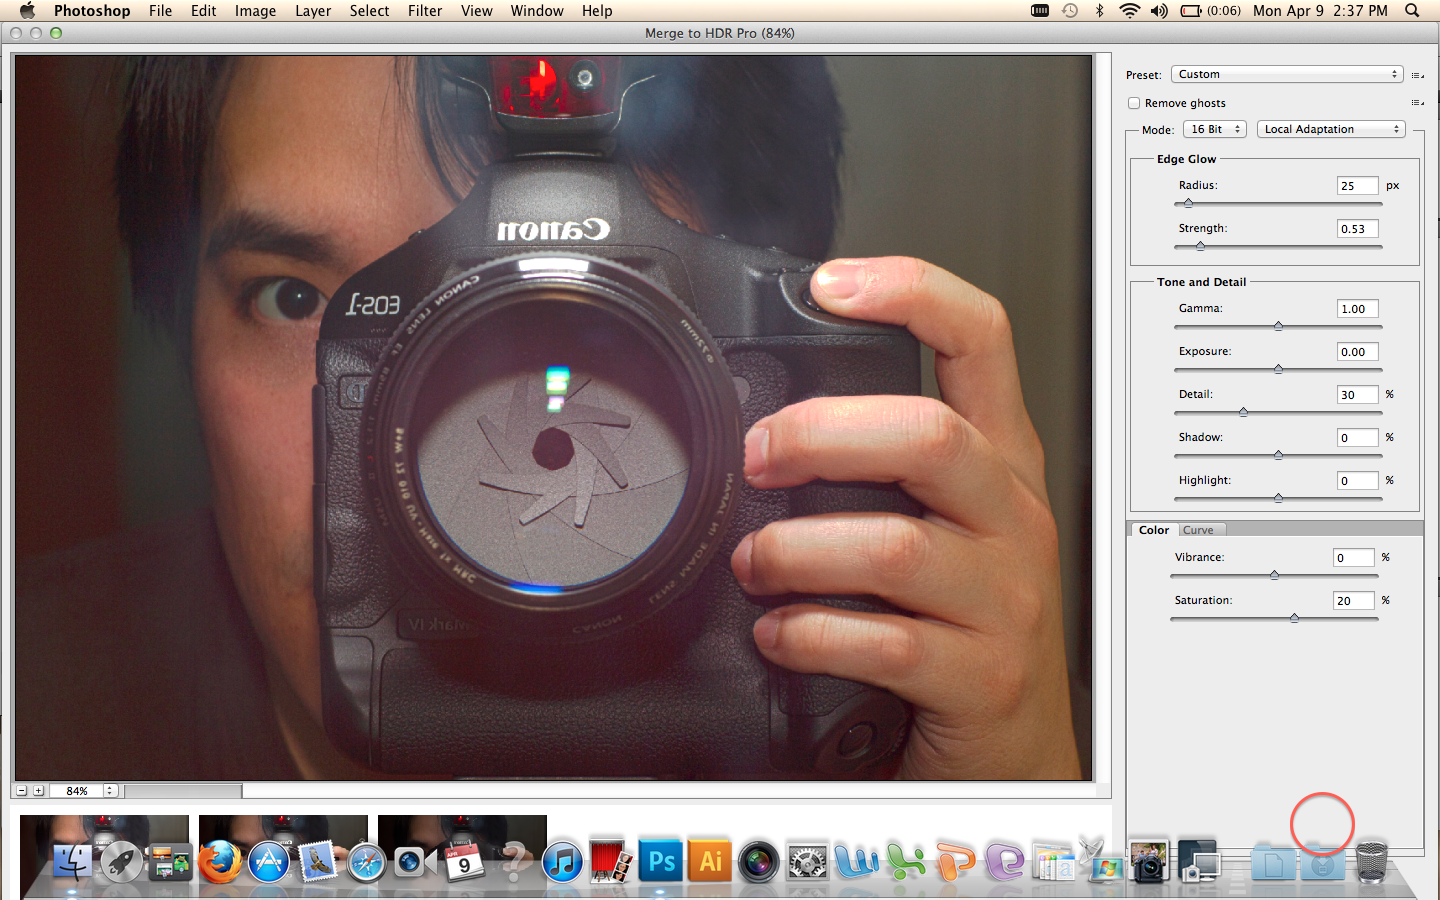Open the 16 Bit mode dropdown
Viewport: 1440px width, 900px height.
click(x=1215, y=129)
